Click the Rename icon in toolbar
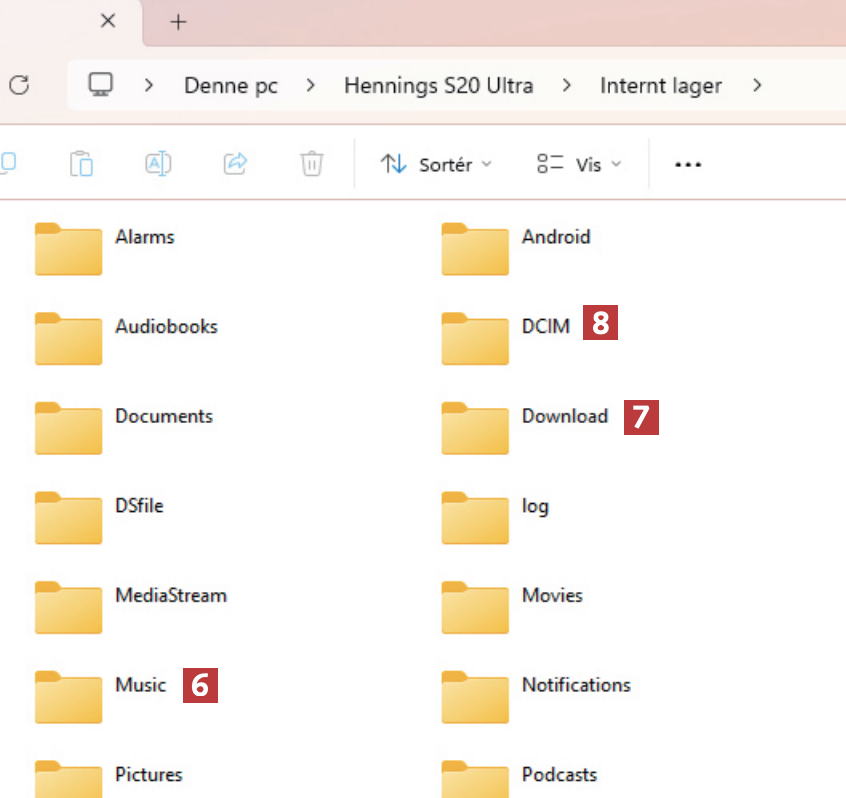Image resolution: width=846 pixels, height=798 pixels. [158, 164]
